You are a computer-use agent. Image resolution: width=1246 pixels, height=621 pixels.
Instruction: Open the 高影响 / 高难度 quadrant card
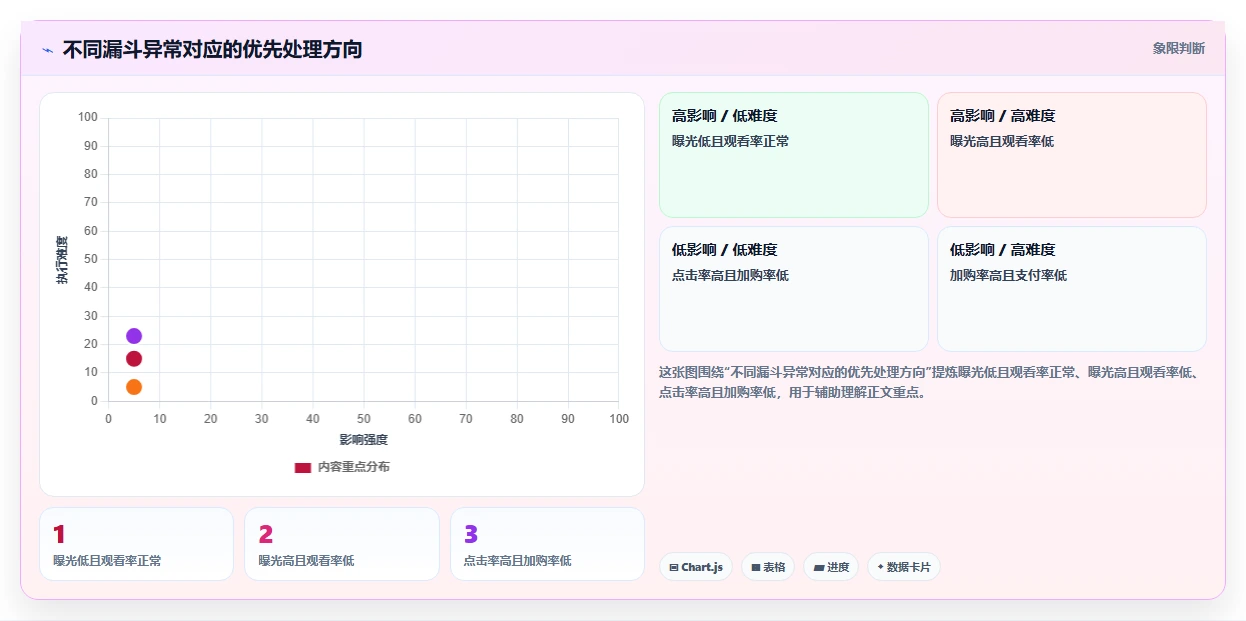click(1072, 155)
